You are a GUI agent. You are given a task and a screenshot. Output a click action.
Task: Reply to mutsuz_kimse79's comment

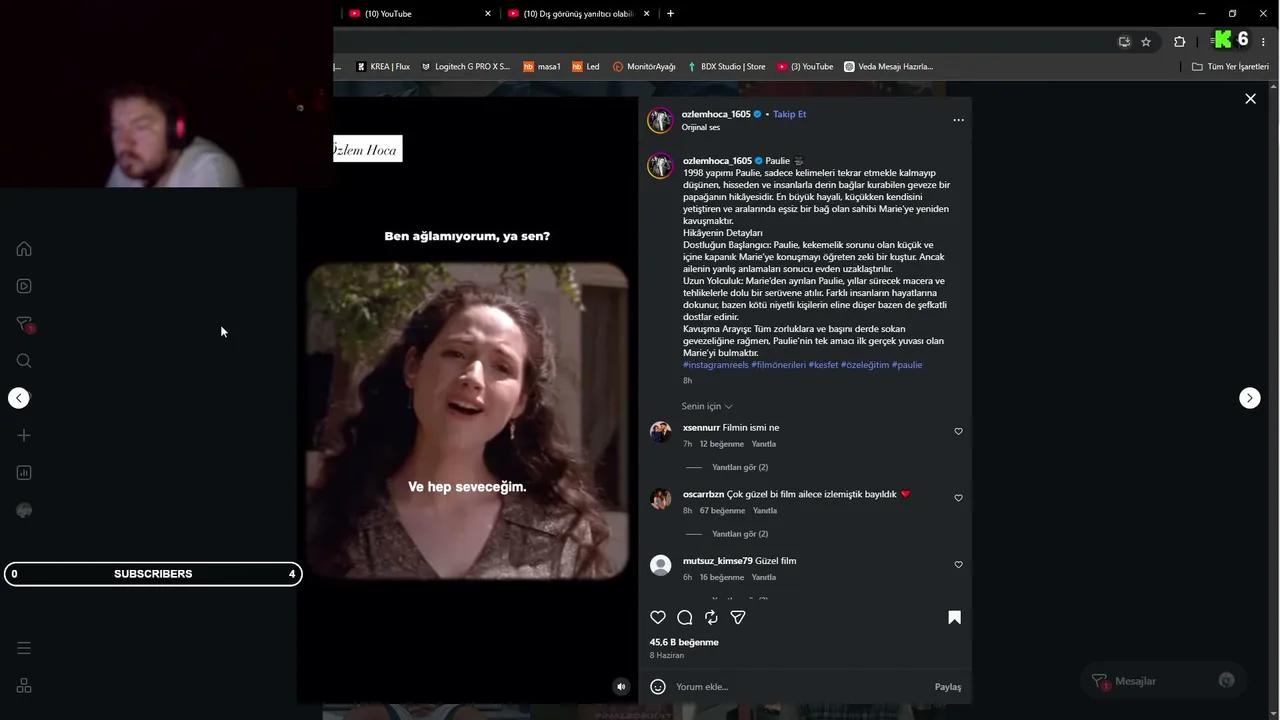pos(764,578)
